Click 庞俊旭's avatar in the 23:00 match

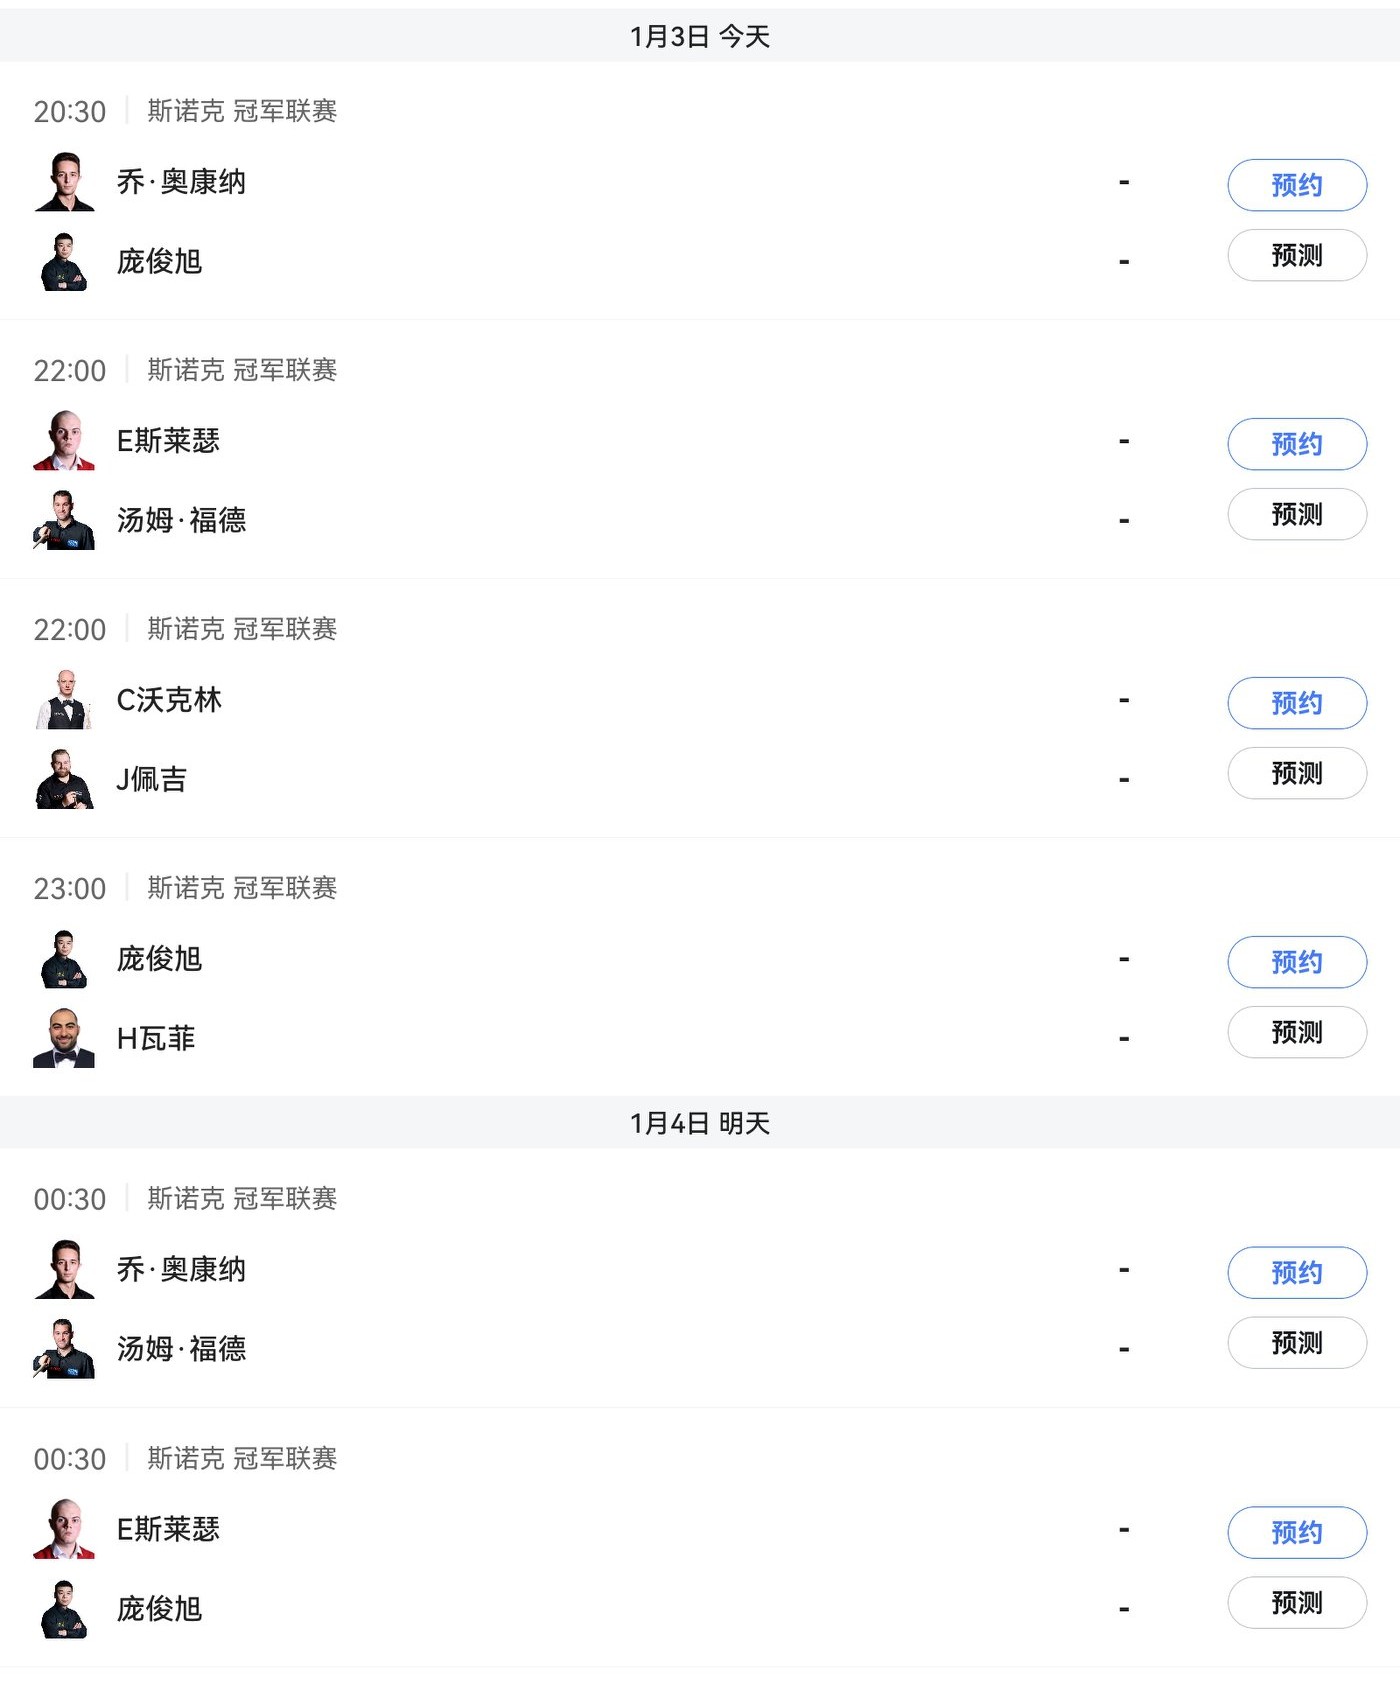pyautogui.click(x=65, y=959)
